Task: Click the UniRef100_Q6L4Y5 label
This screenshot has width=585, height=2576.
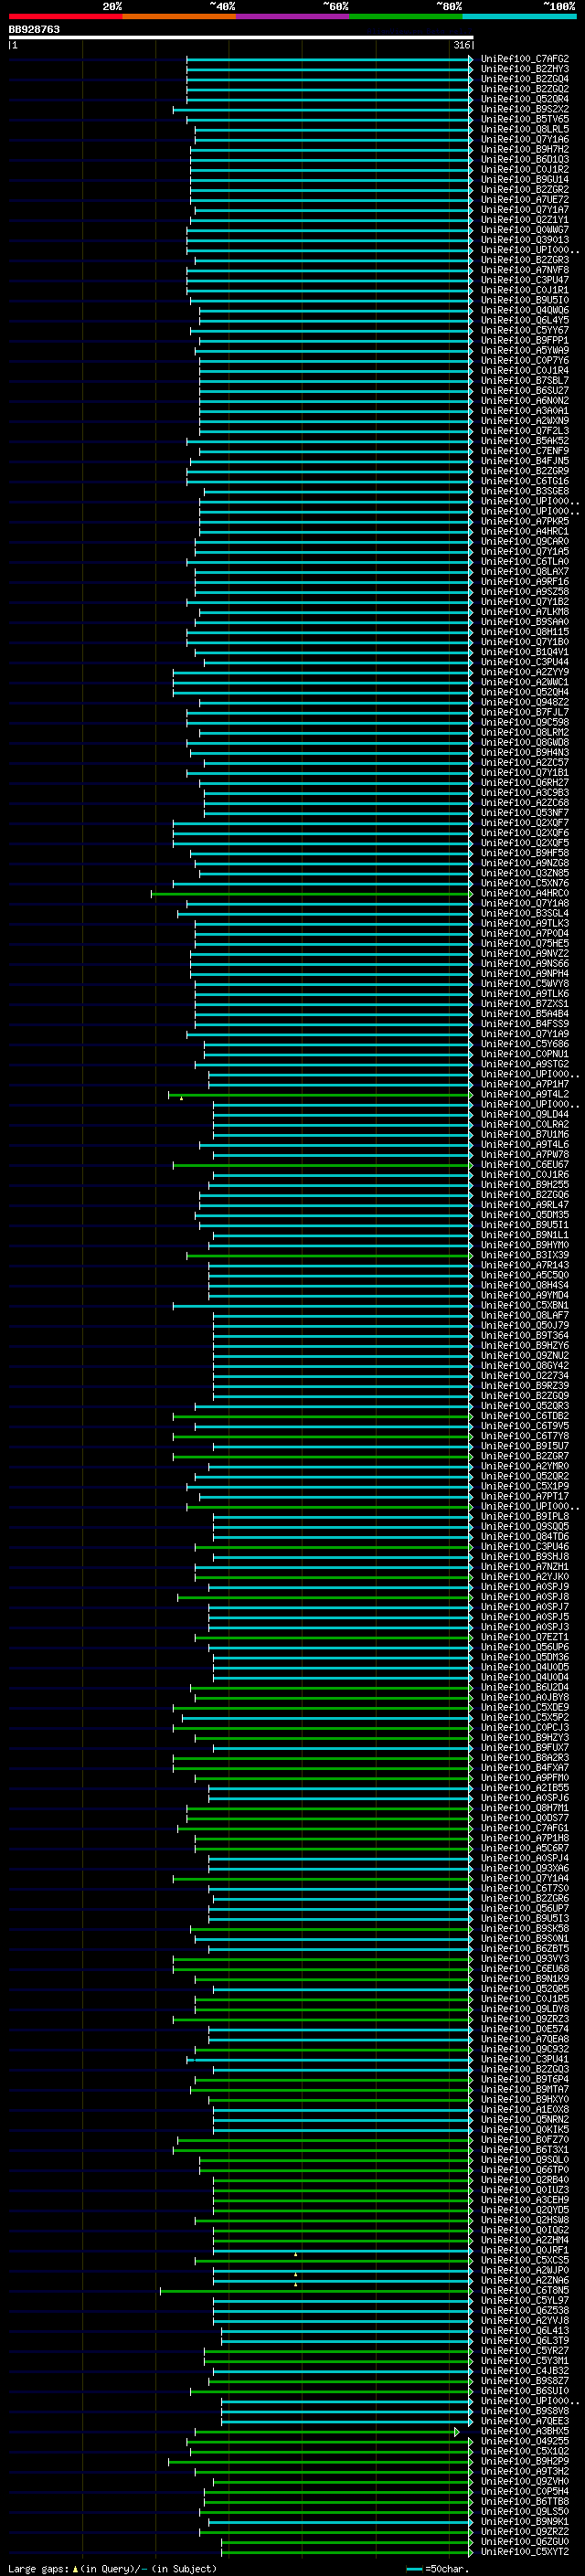Action: pyautogui.click(x=525, y=320)
